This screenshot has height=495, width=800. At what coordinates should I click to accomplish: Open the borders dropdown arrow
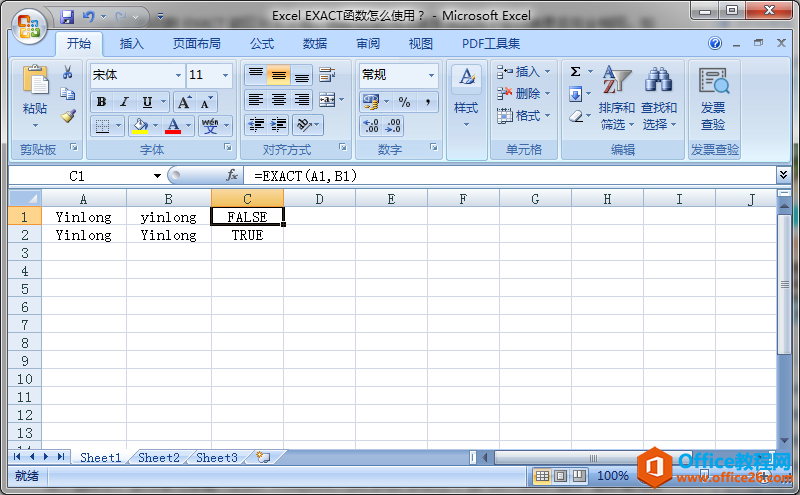click(118, 125)
